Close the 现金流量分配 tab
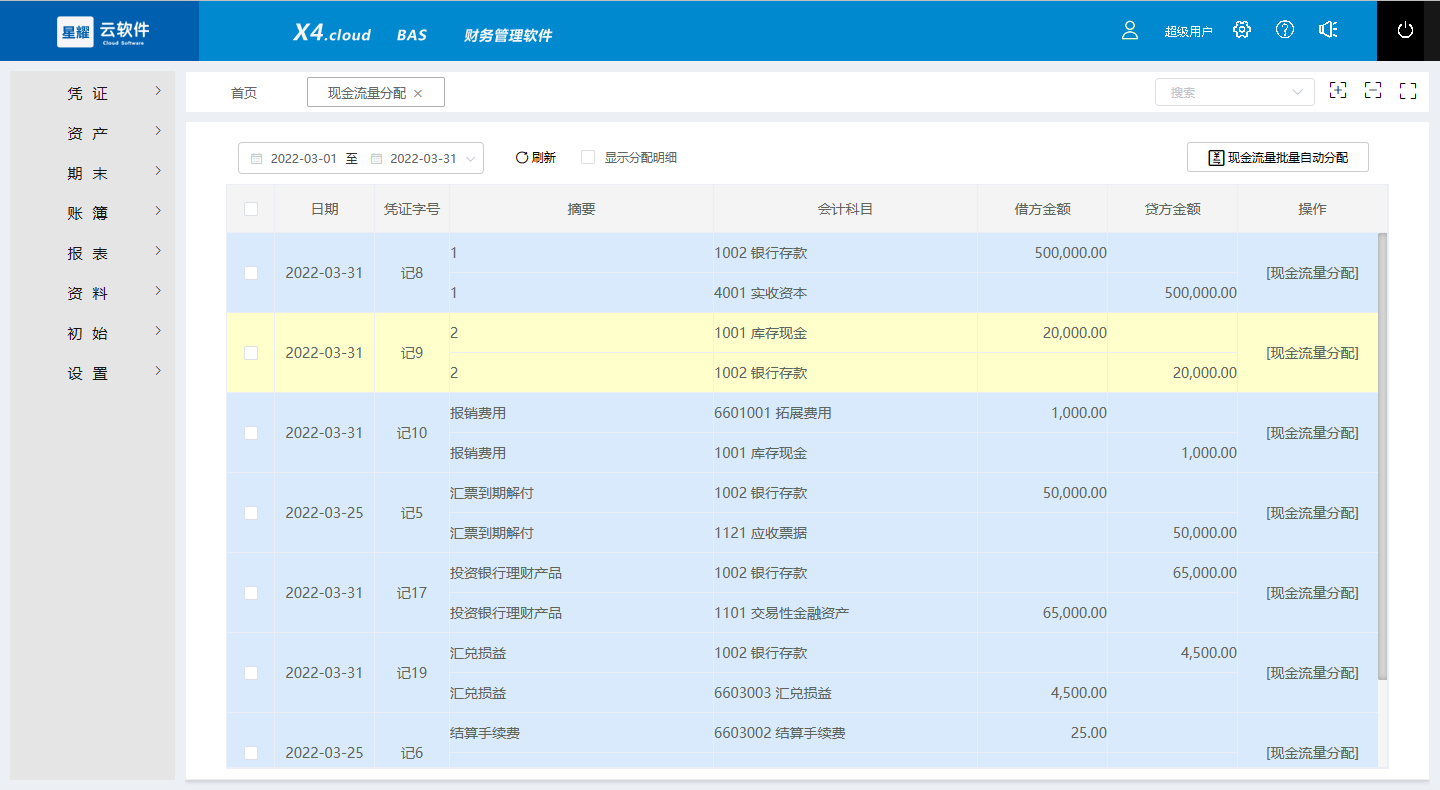Screen dimensions: 1440x790 click(418, 93)
